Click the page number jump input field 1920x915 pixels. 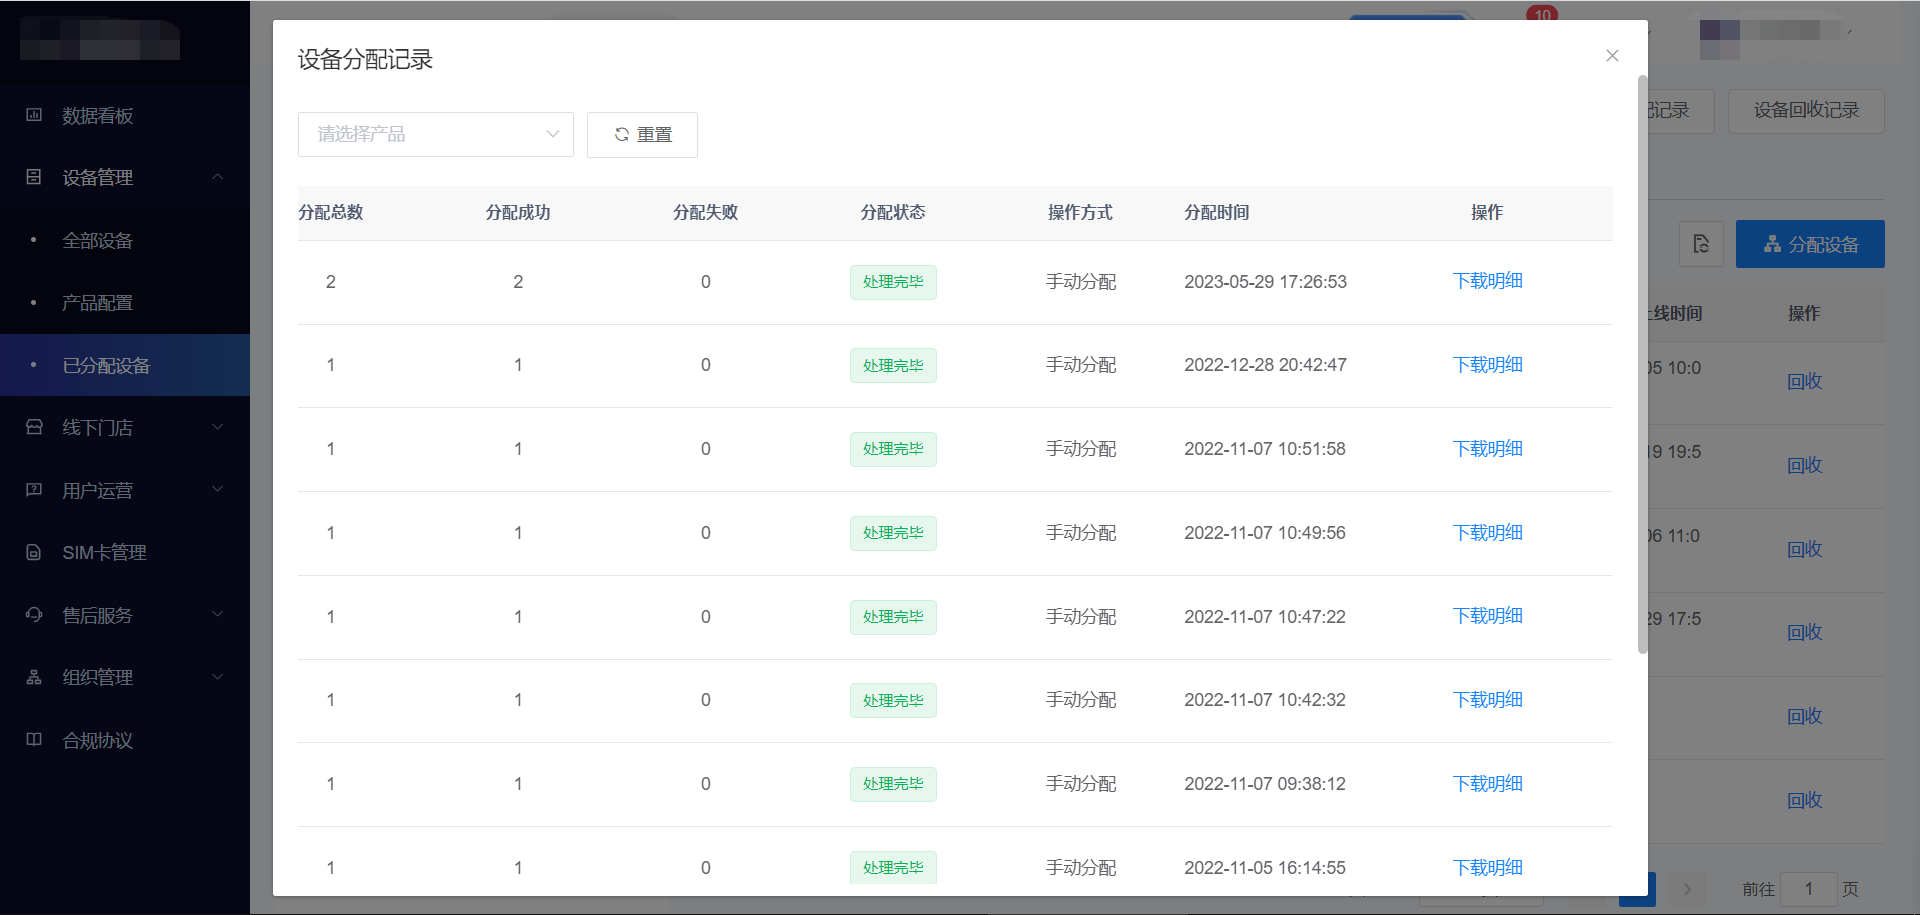[1808, 889]
